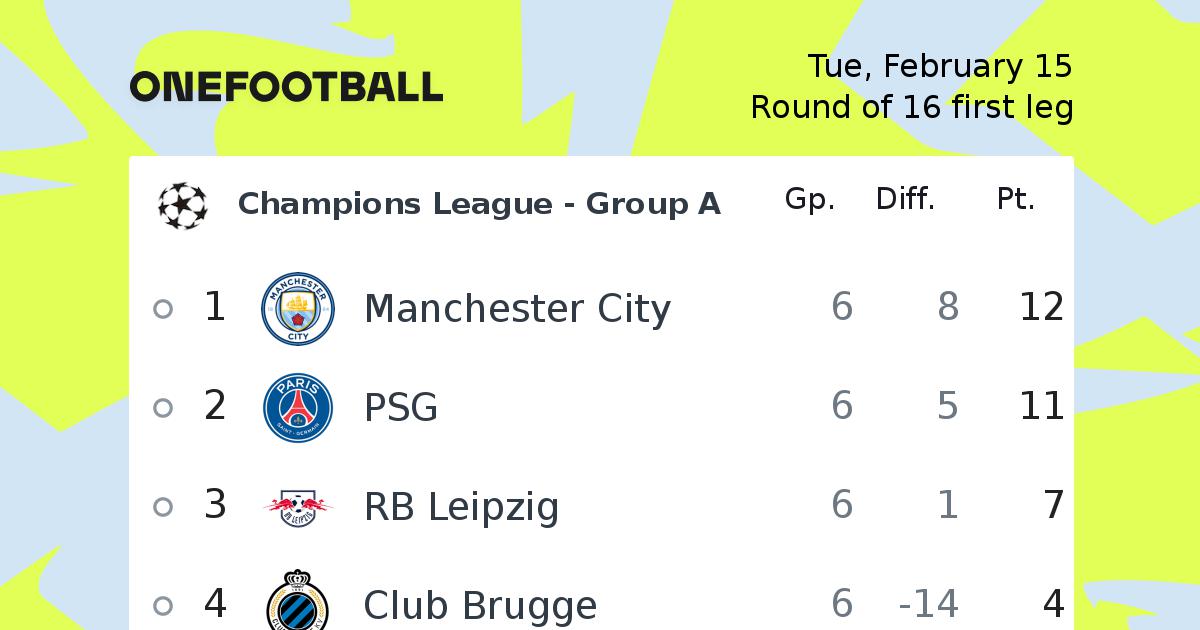Select the circle marker beside RB Leipzig
This screenshot has height=630, width=1200.
163,507
